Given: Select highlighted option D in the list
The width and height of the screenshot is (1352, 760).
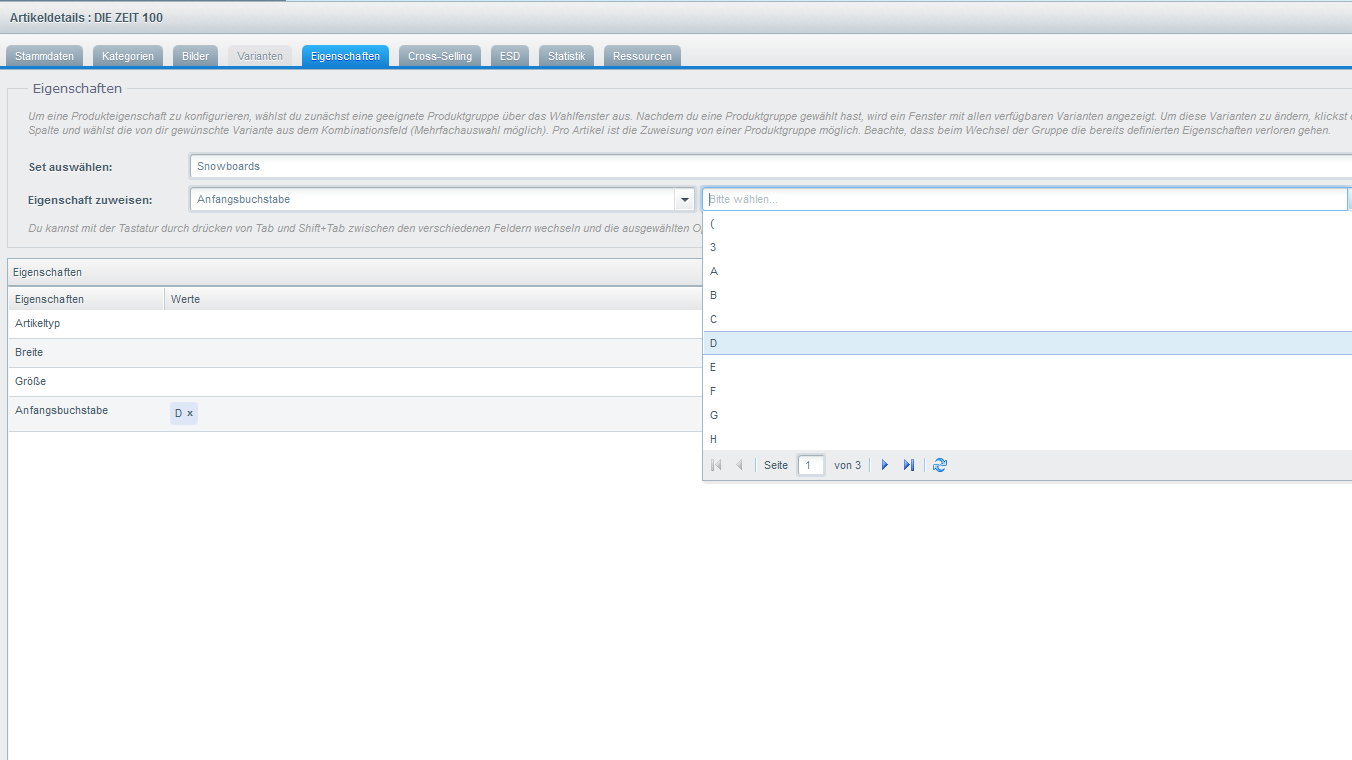Looking at the screenshot, I should point(1027,343).
